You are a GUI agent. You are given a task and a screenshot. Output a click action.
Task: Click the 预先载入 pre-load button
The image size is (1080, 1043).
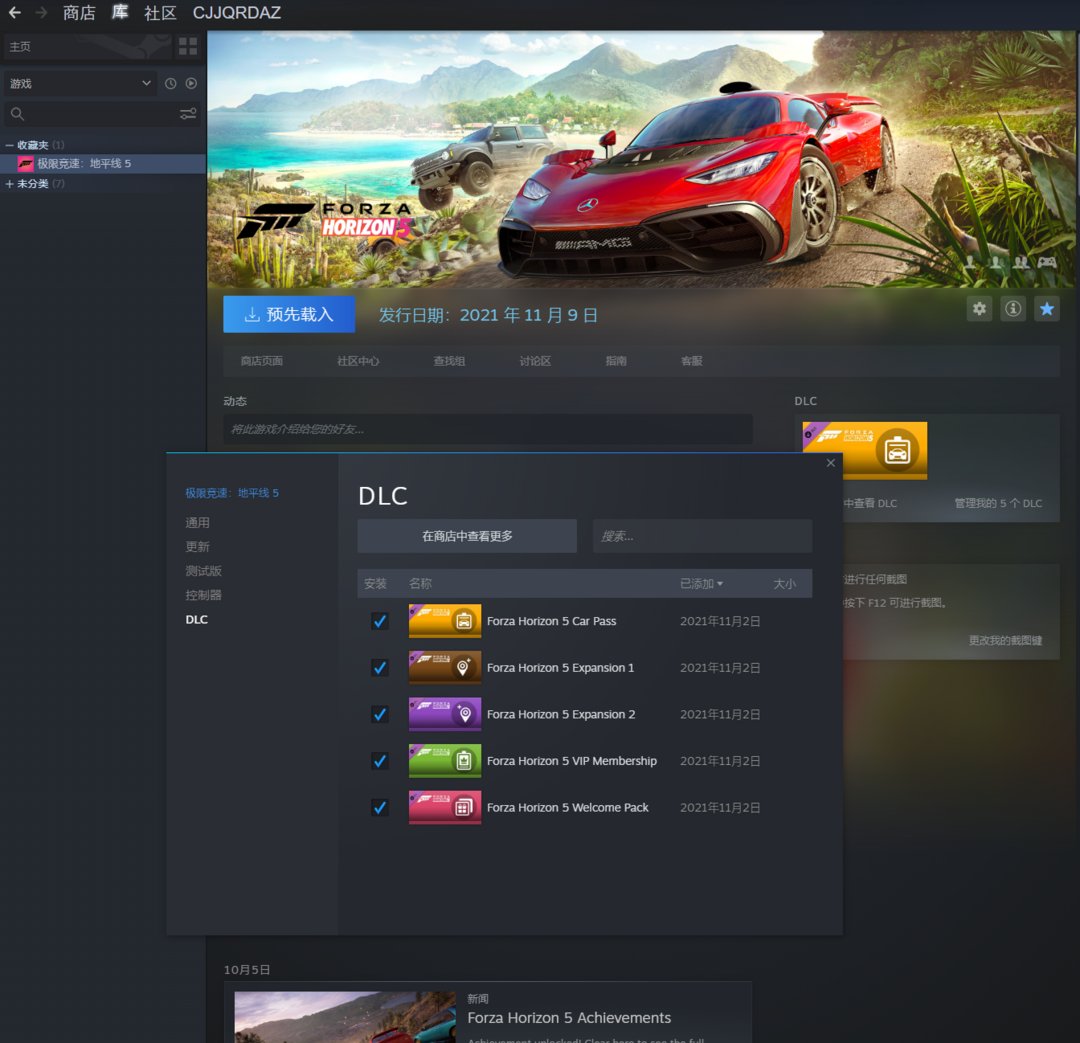coord(289,314)
